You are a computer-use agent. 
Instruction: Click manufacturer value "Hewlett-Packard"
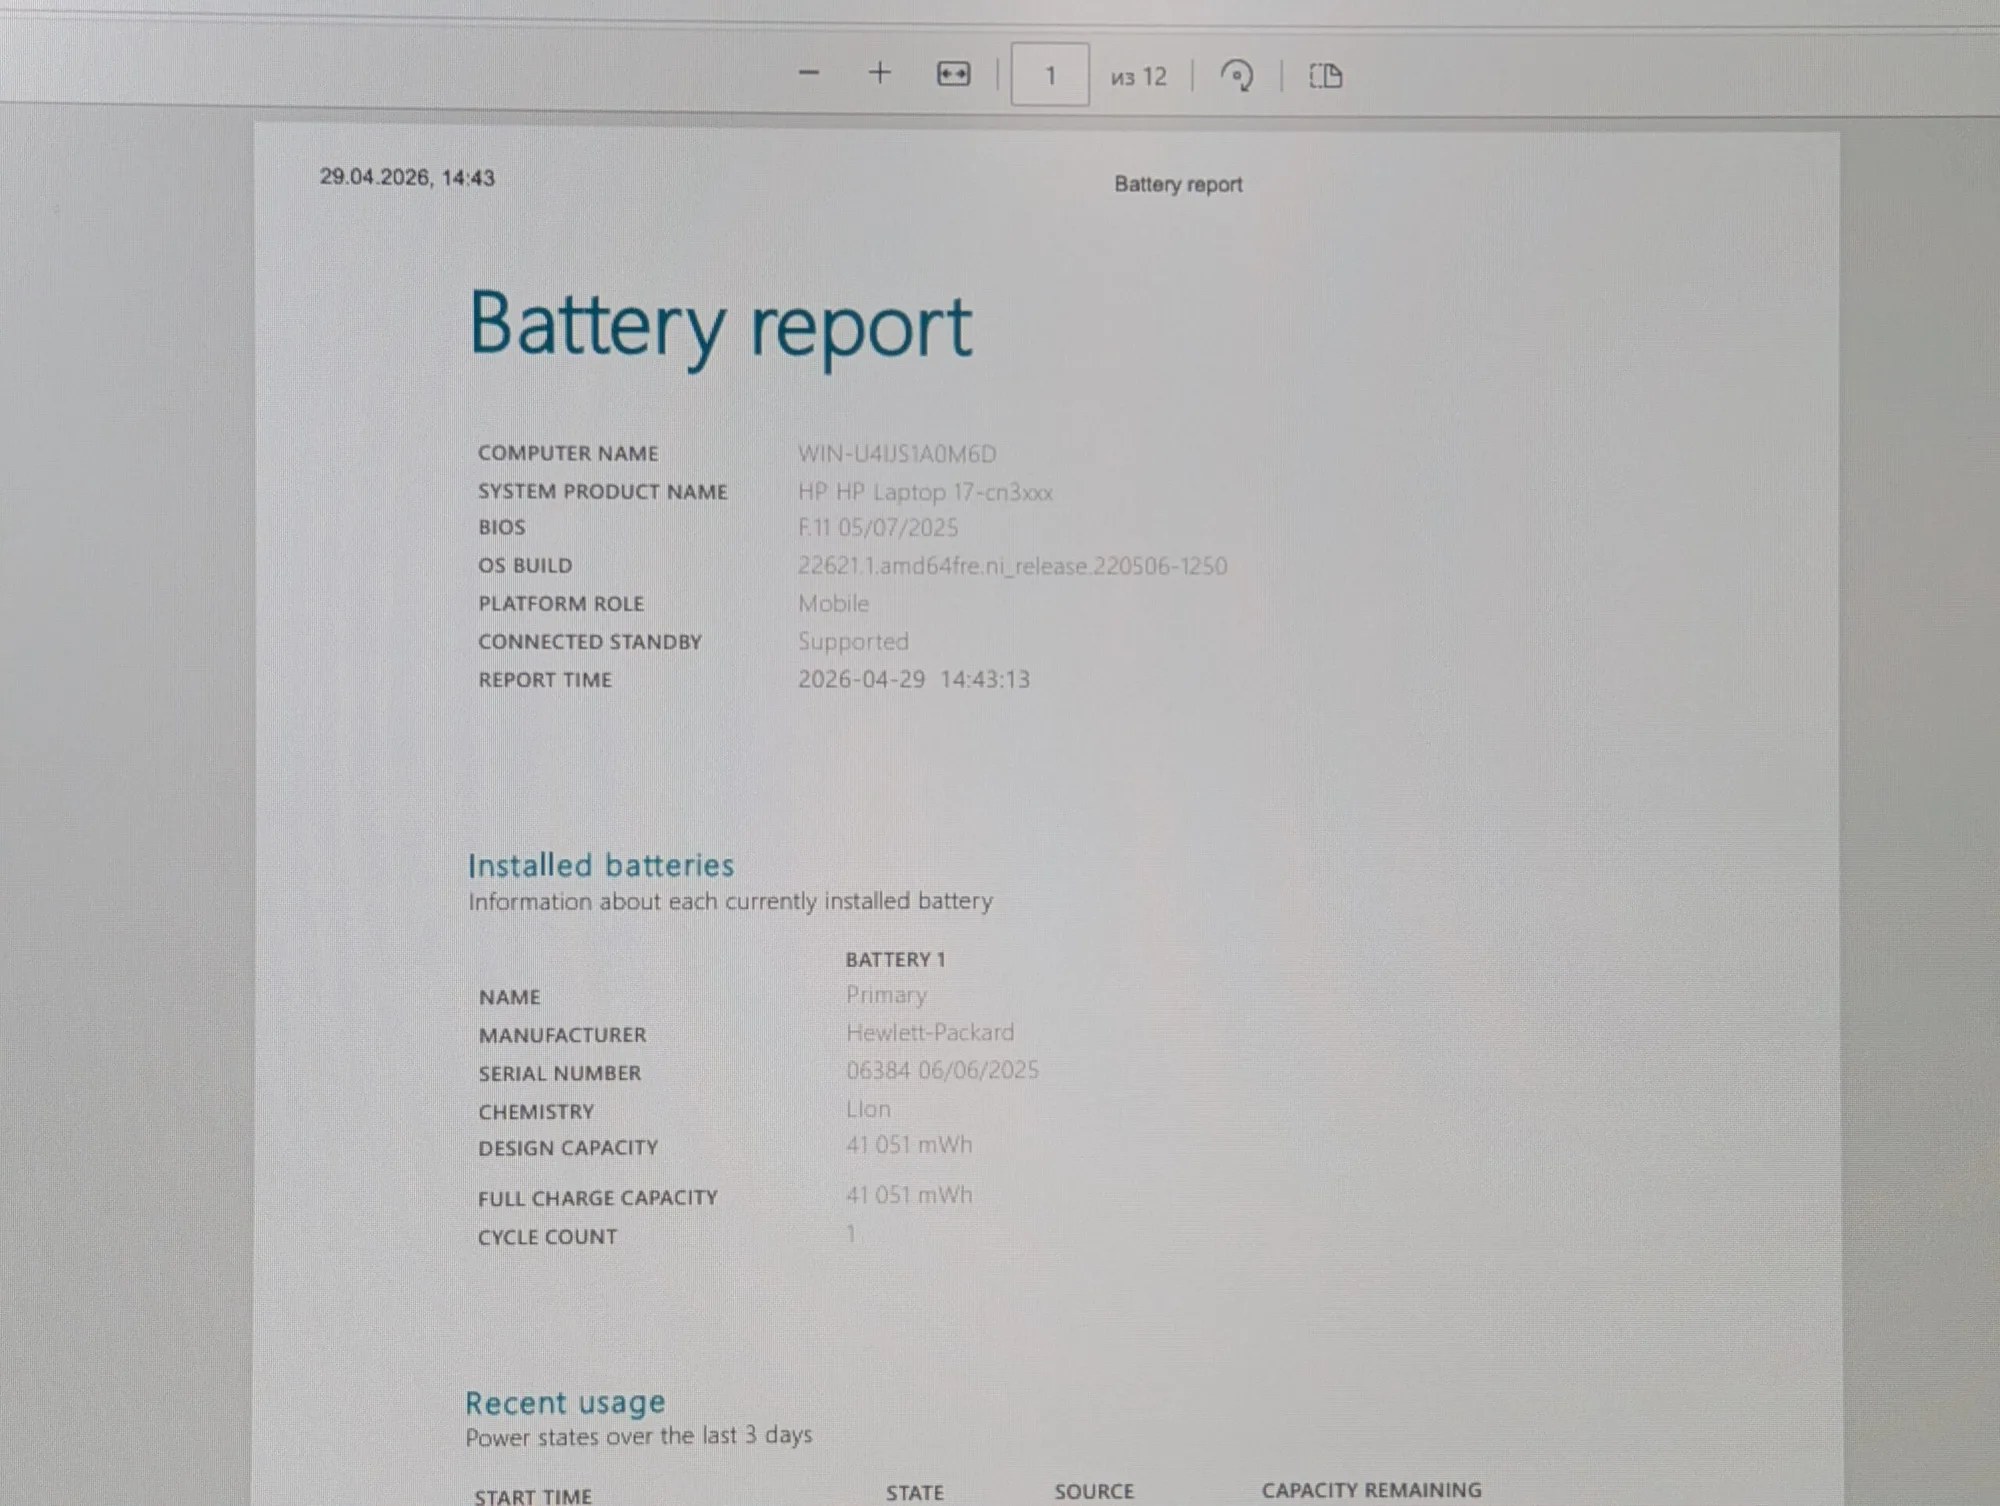click(930, 1032)
